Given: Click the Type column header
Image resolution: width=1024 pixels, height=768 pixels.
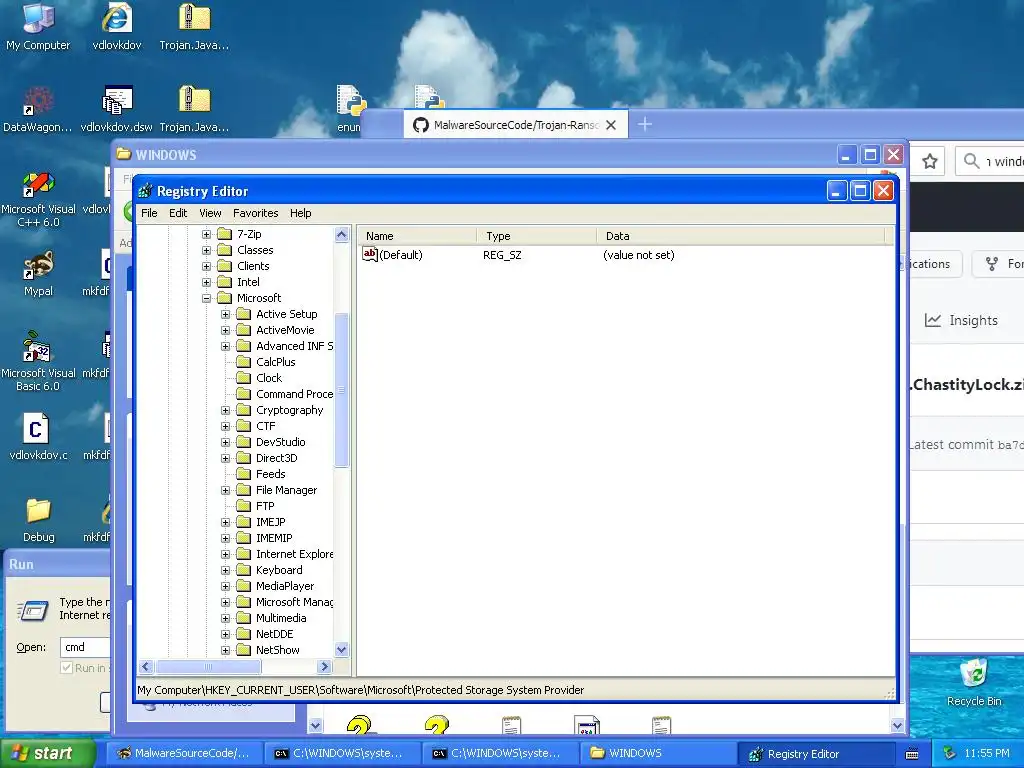Looking at the screenshot, I should click(537, 236).
